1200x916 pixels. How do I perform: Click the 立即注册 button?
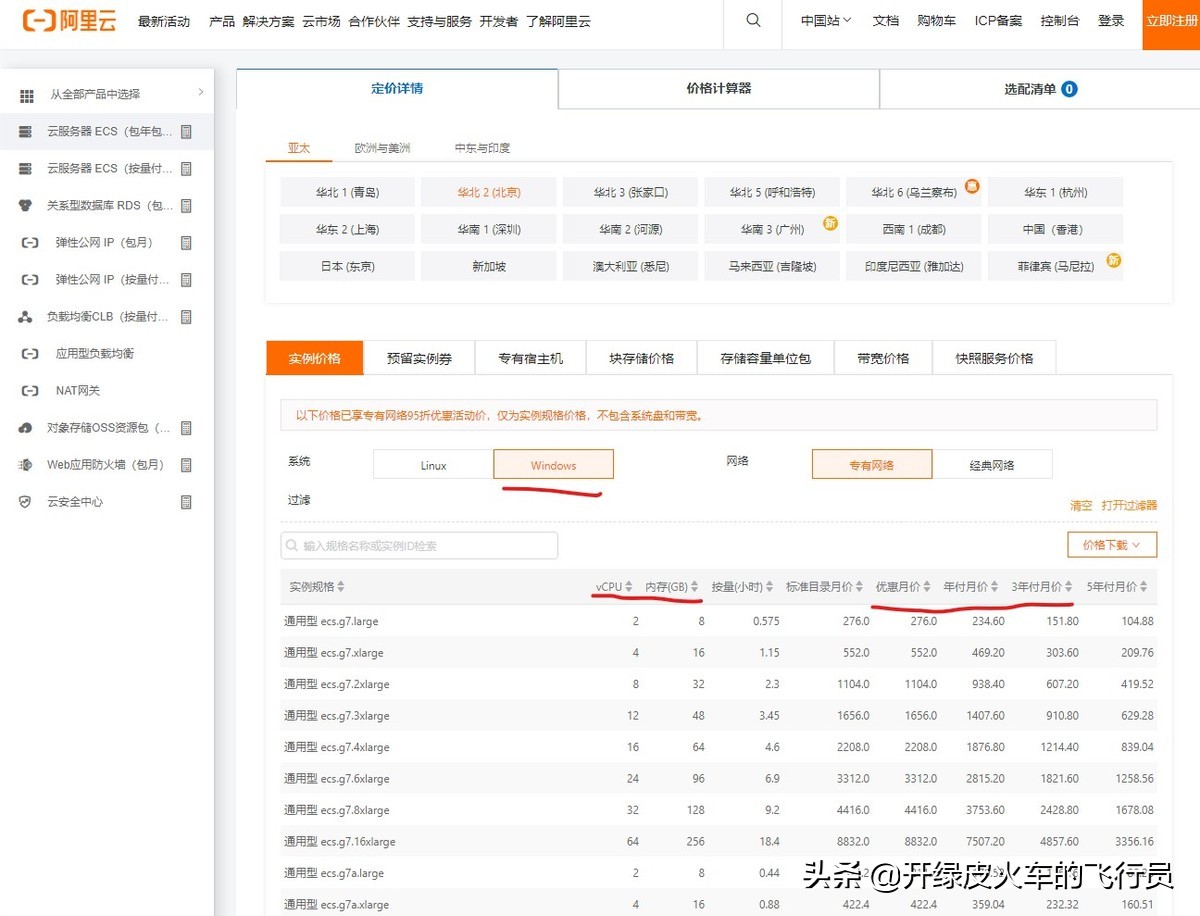[x=1171, y=20]
